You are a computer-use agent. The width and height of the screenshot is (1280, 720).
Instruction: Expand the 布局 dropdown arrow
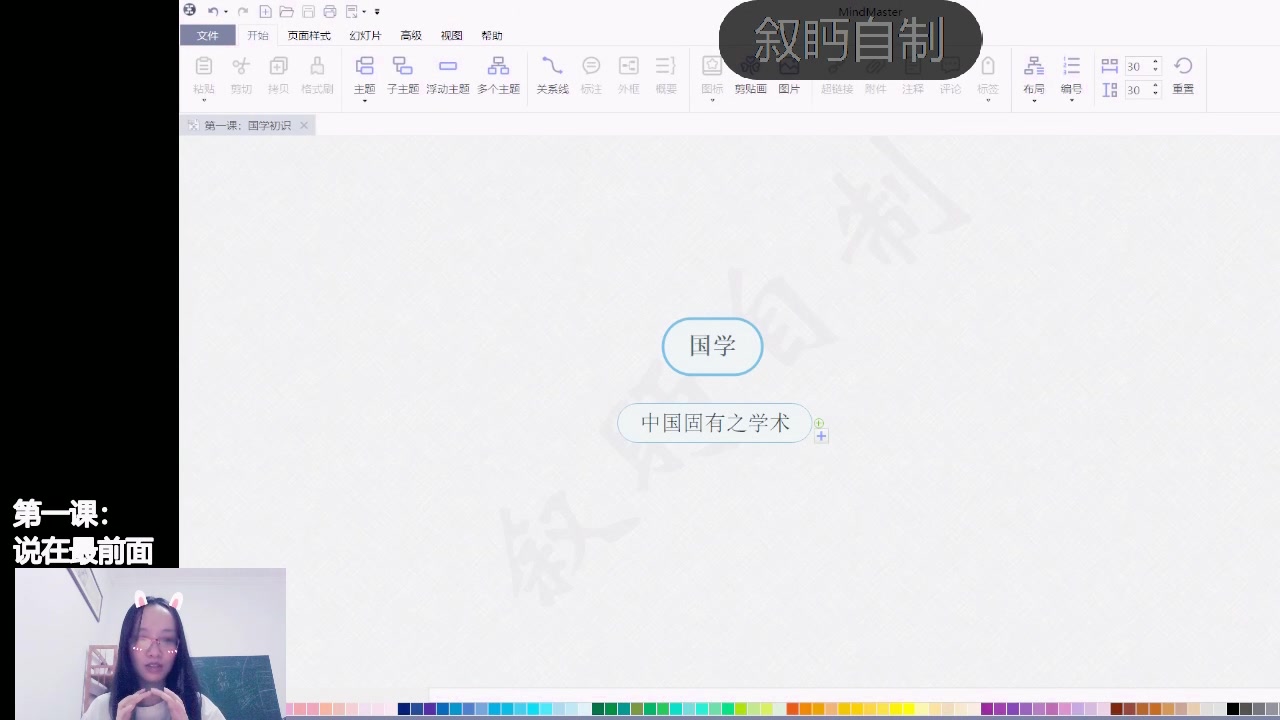[1034, 100]
